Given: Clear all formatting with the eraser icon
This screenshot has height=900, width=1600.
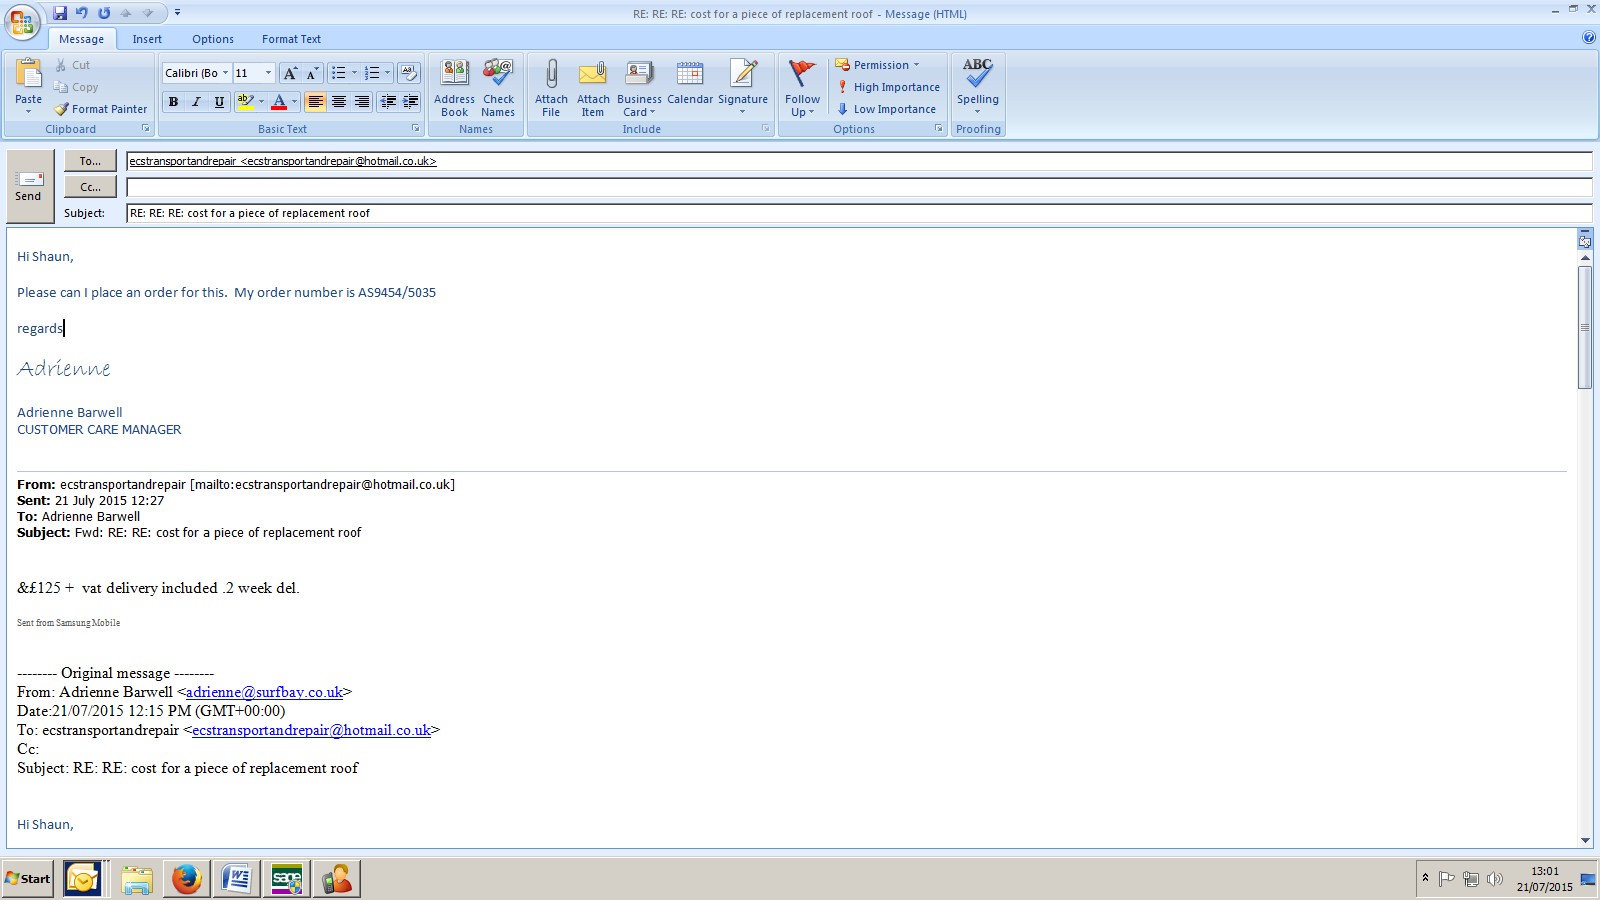Looking at the screenshot, I should (x=408, y=73).
